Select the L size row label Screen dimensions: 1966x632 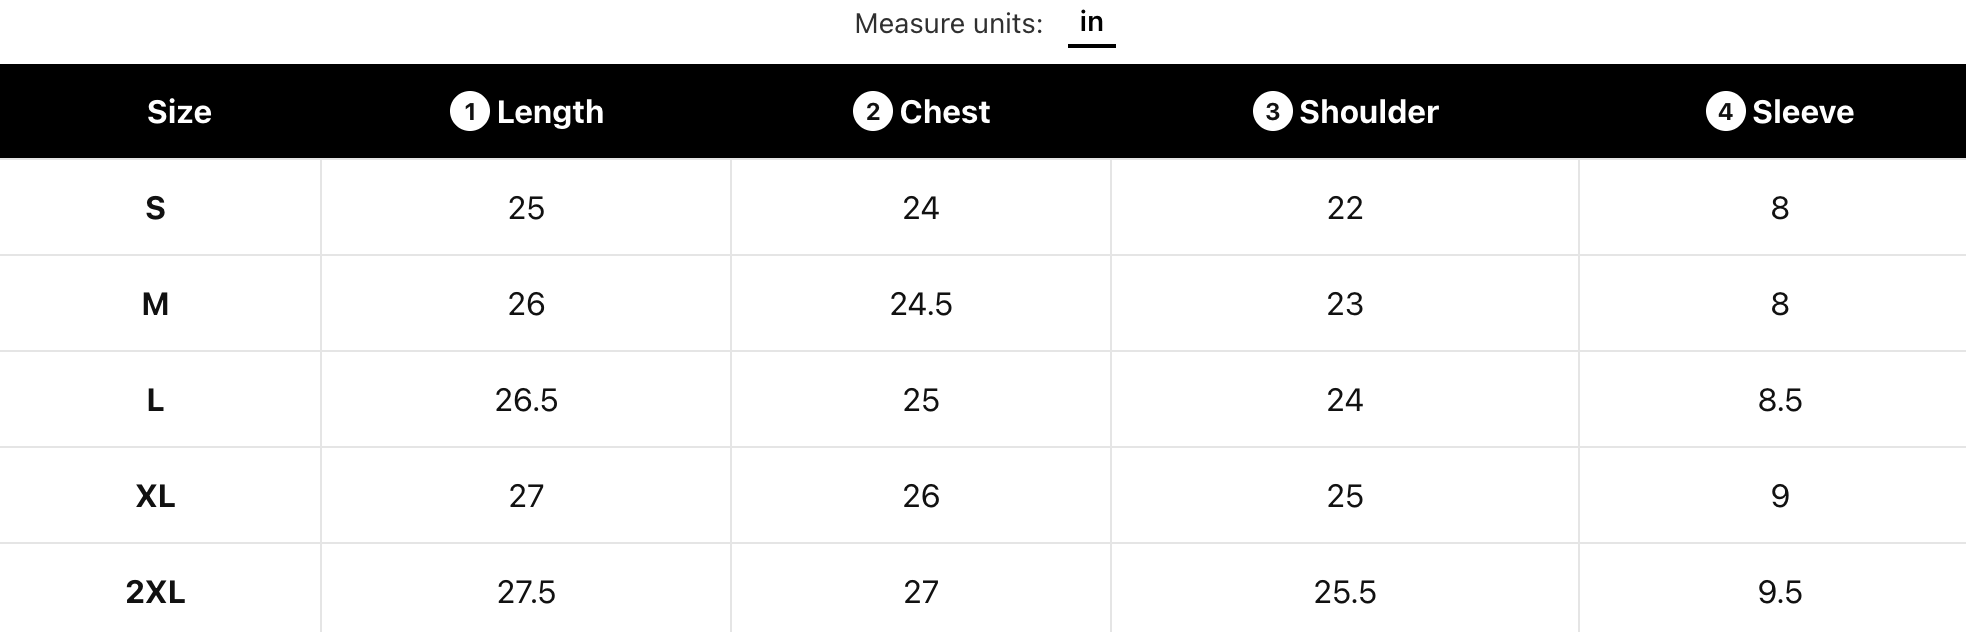155,400
